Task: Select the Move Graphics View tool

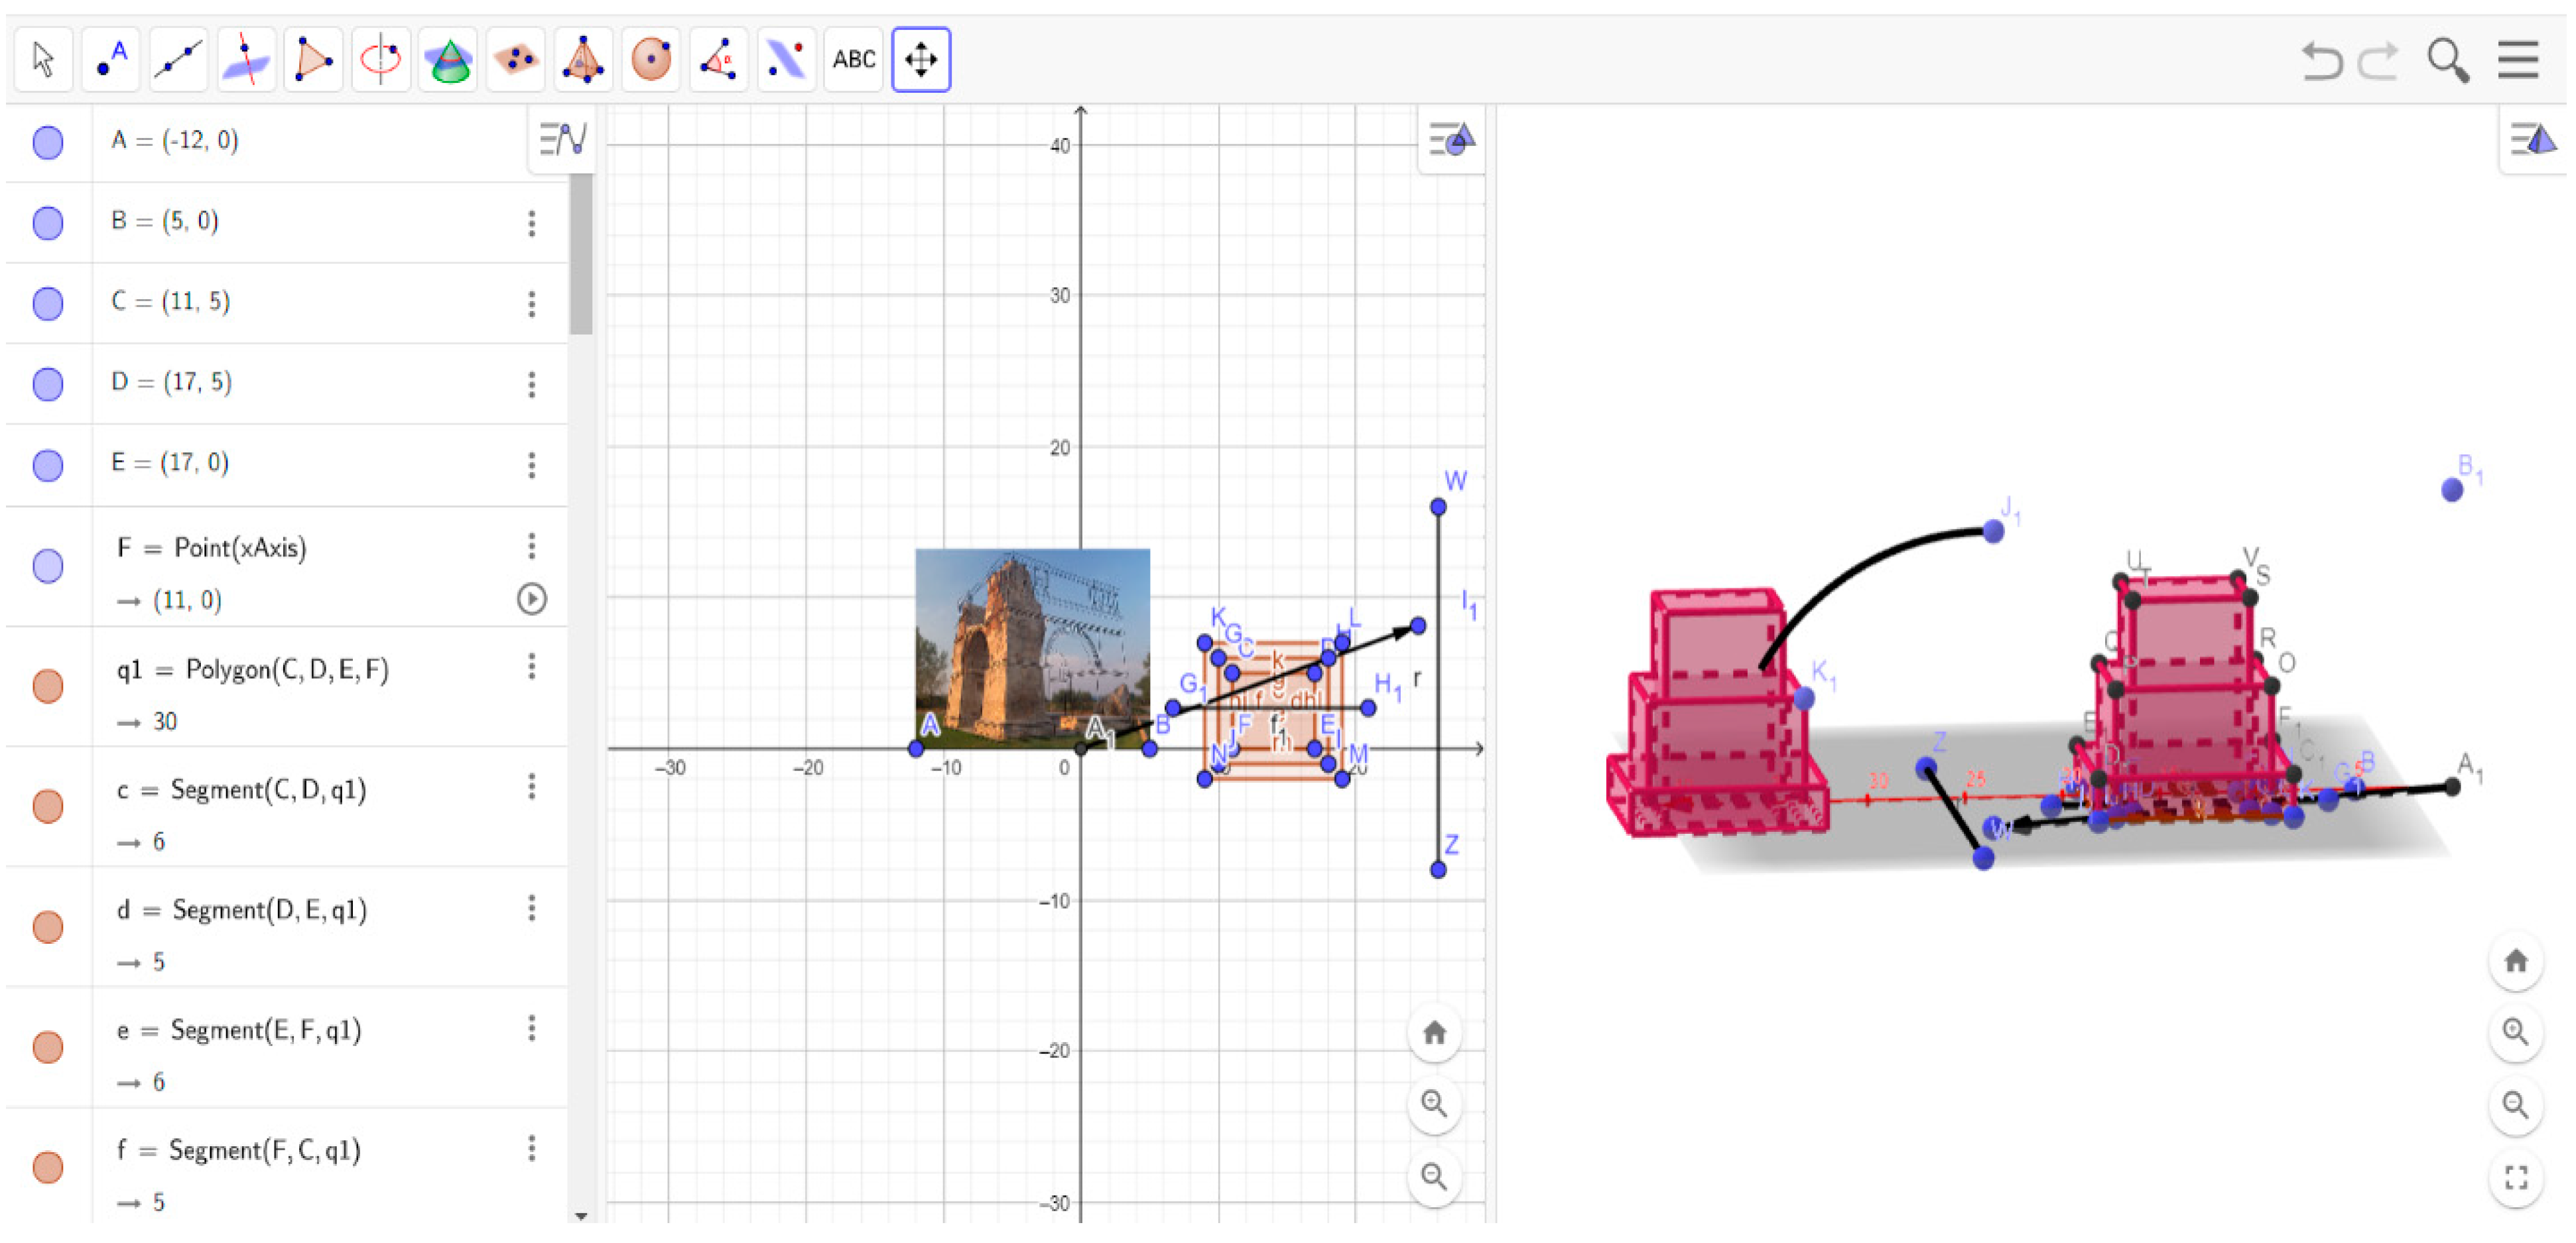Action: (920, 60)
